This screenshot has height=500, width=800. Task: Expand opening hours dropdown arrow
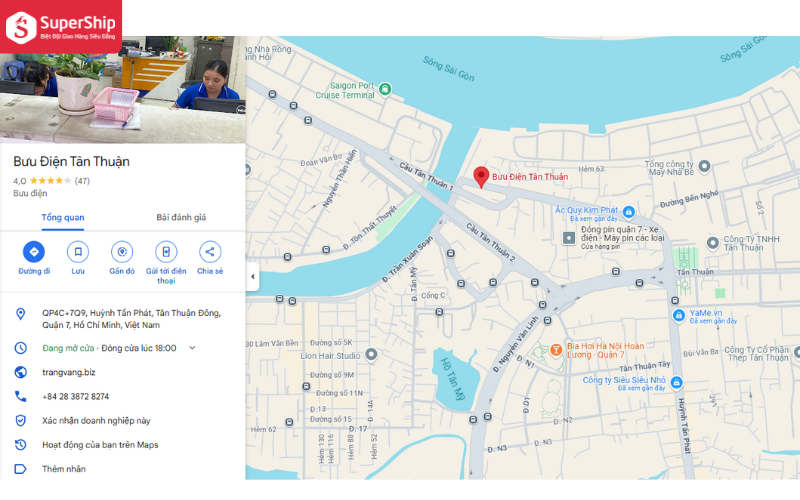tap(192, 348)
